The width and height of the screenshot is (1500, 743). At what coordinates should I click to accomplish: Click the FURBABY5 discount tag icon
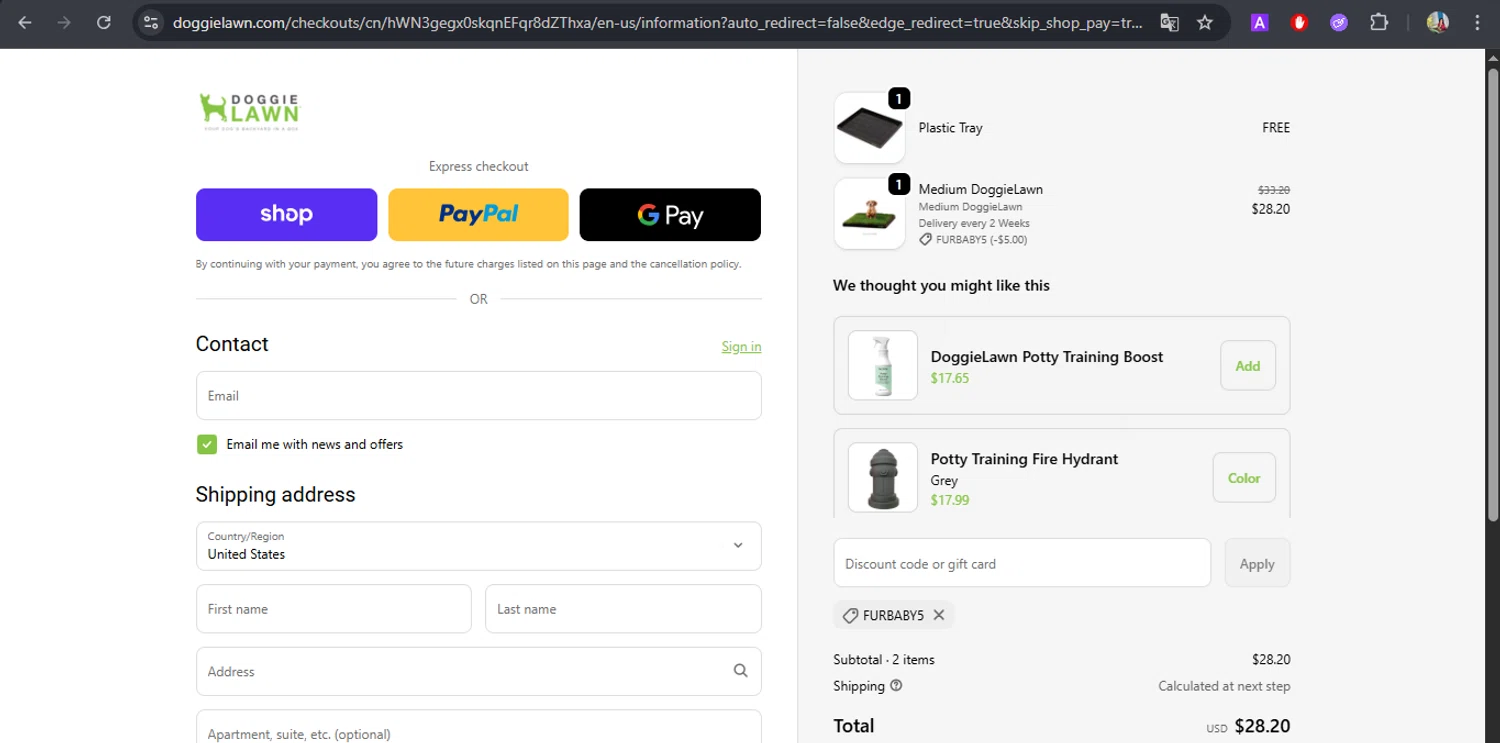pos(850,615)
